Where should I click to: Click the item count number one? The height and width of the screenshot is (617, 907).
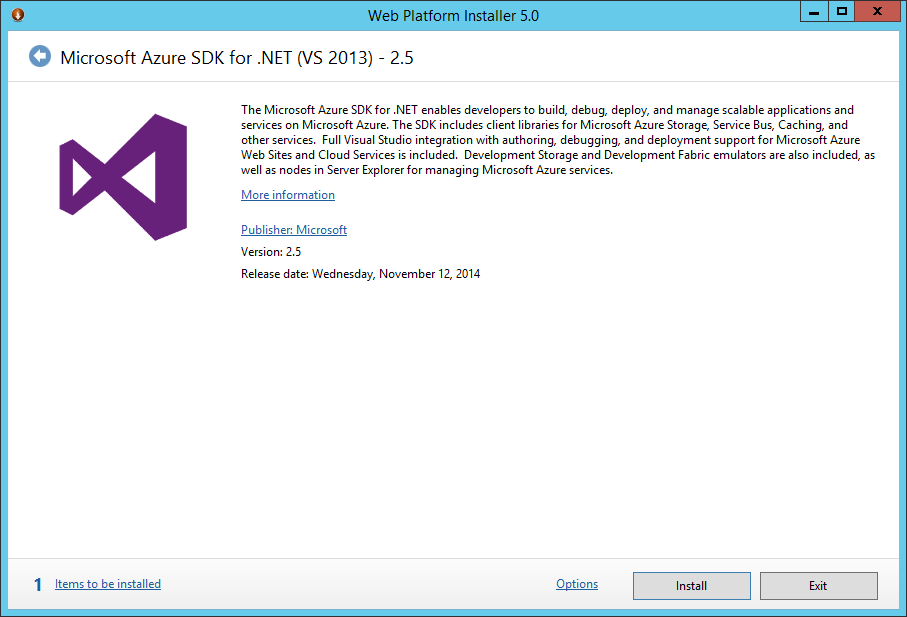click(37, 584)
